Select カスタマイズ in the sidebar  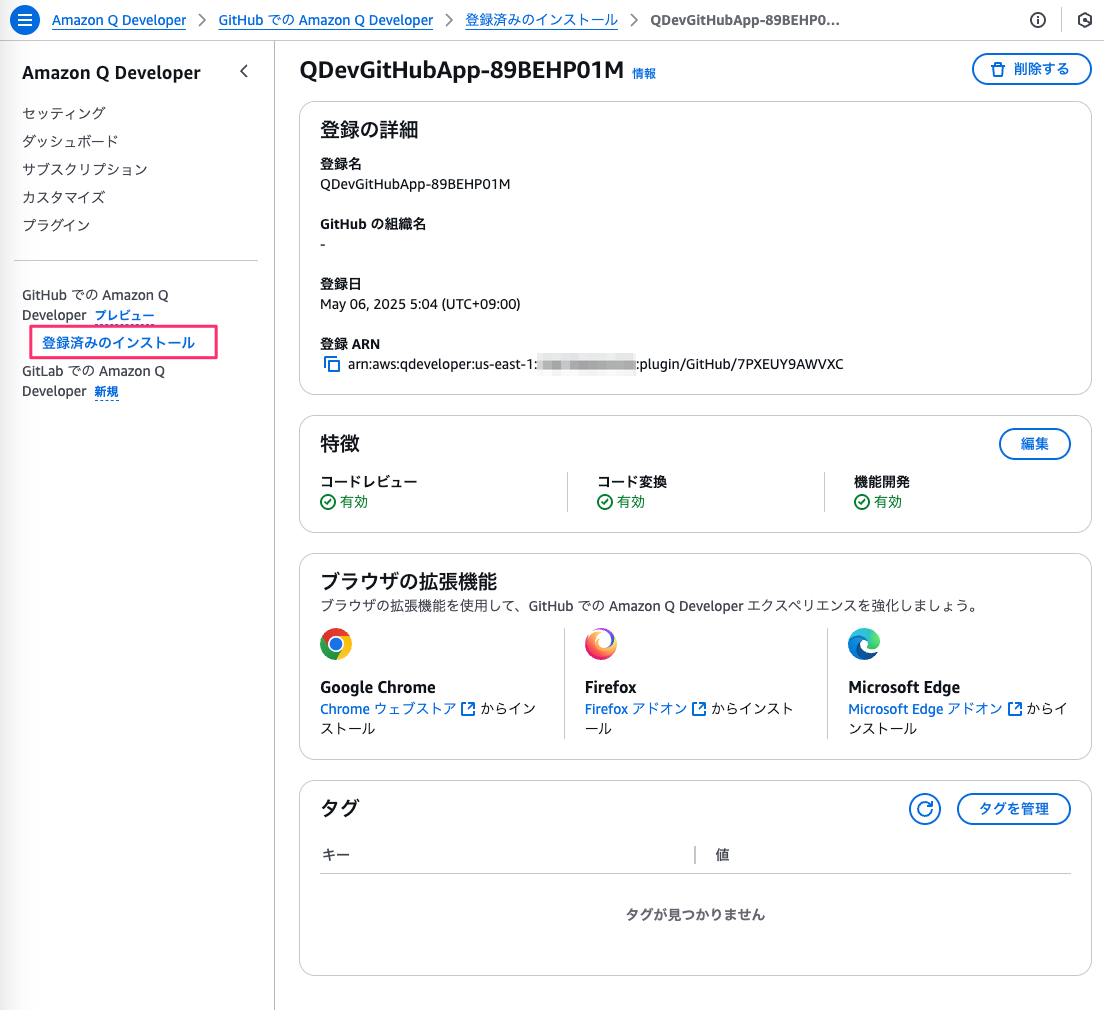(x=63, y=197)
